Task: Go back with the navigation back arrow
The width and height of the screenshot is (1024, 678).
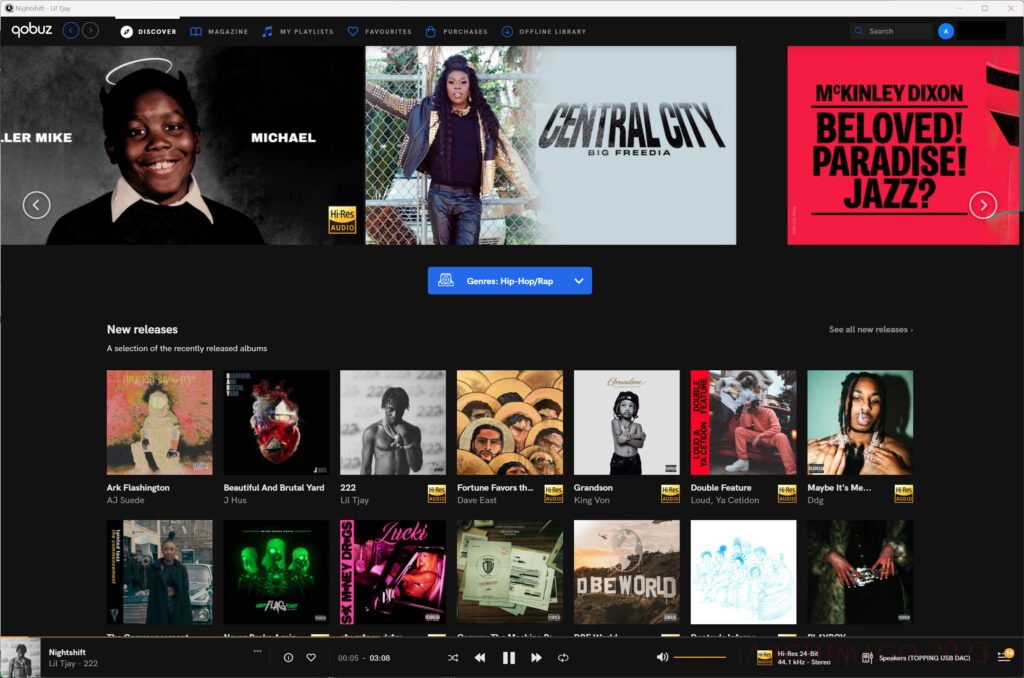Action: coord(71,31)
